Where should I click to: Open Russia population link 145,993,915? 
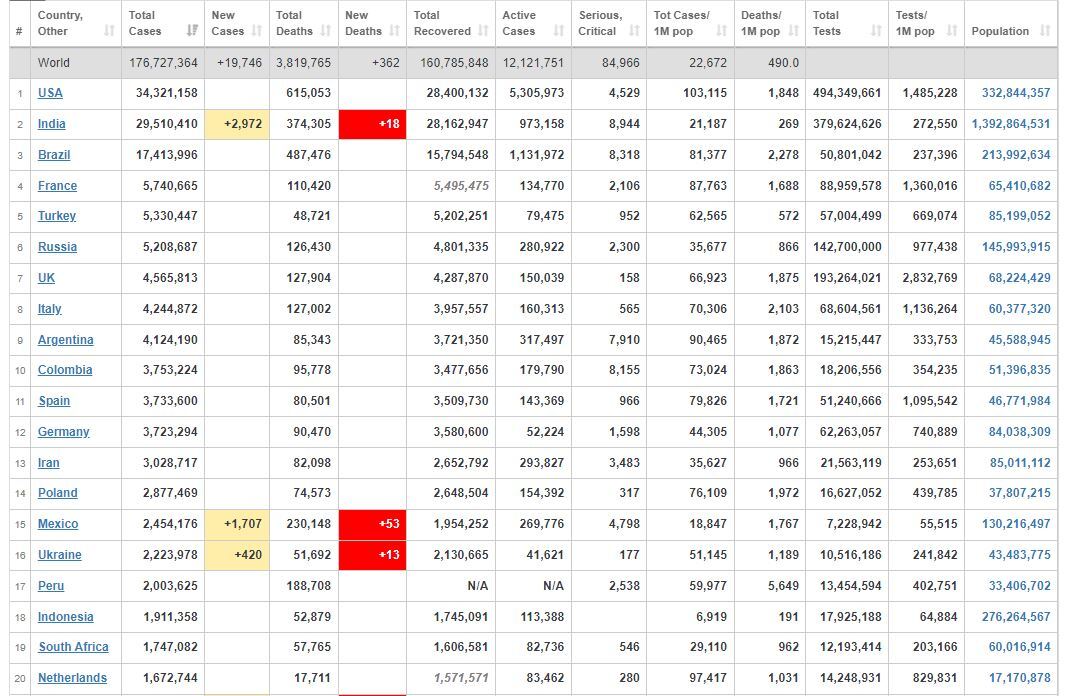click(x=1016, y=247)
